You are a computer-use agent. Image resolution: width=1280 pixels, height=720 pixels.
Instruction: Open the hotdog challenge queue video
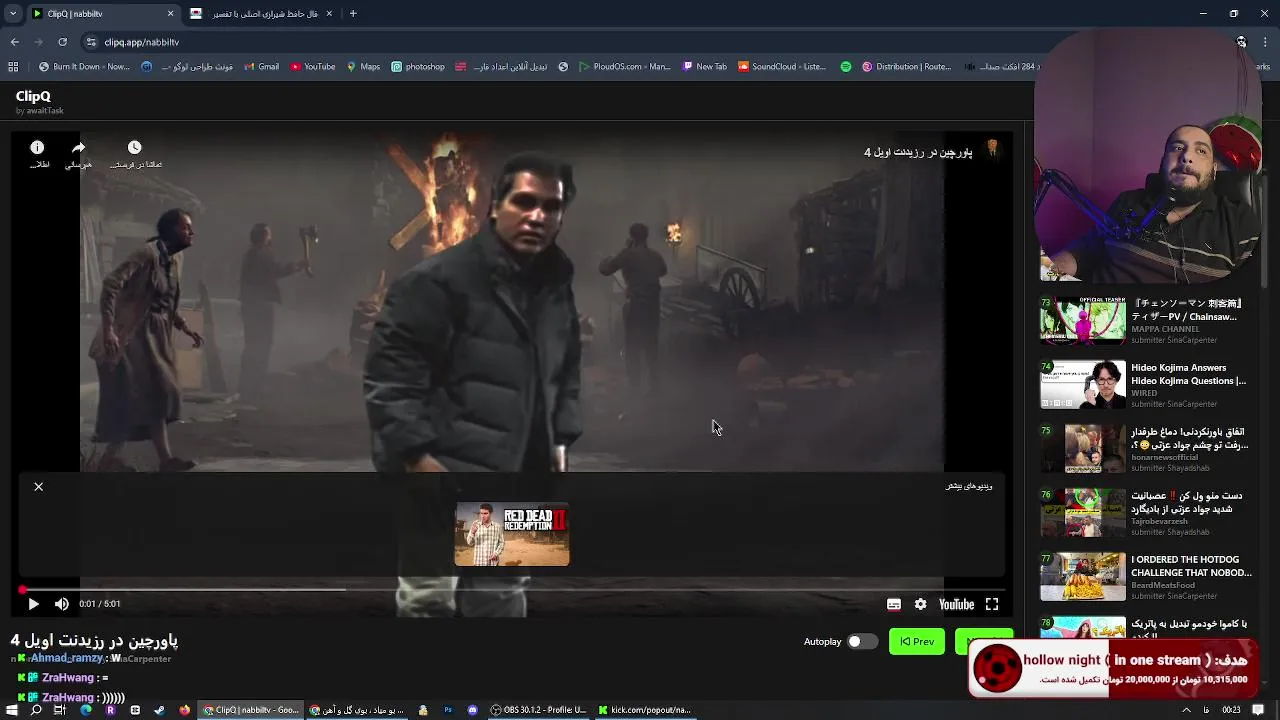tap(1144, 576)
